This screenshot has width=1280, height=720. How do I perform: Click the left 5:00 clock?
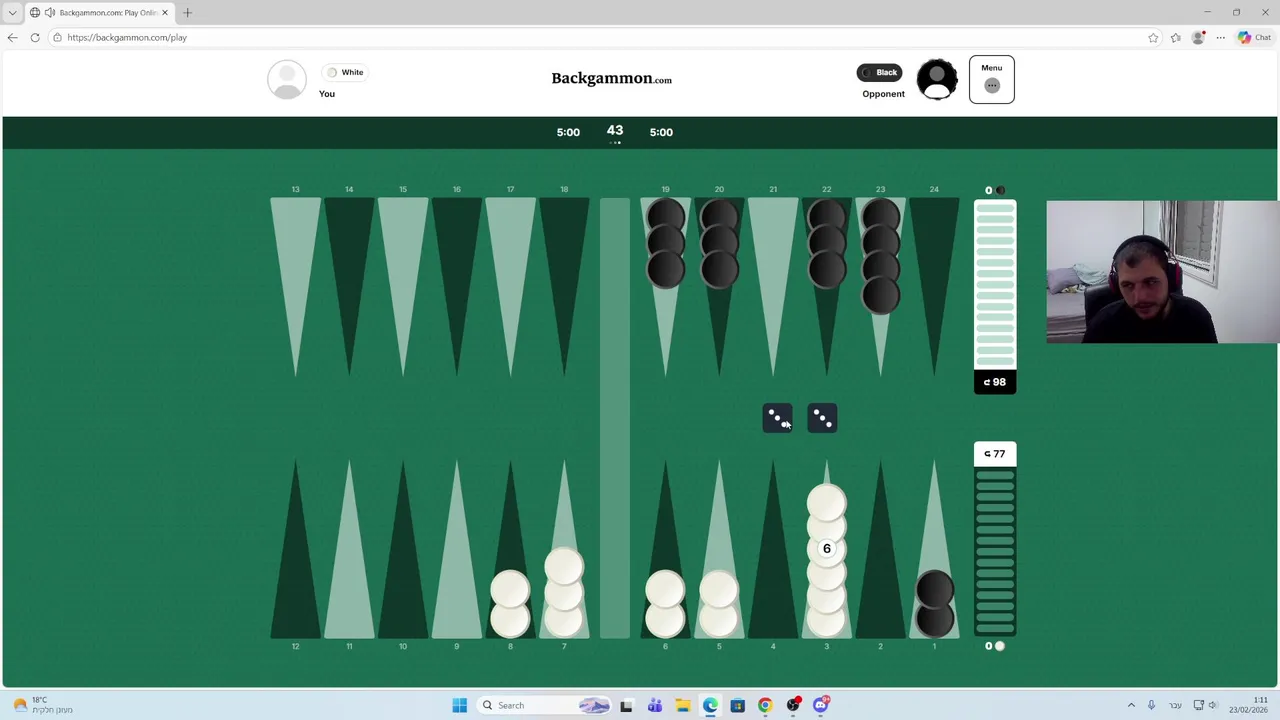coord(568,132)
